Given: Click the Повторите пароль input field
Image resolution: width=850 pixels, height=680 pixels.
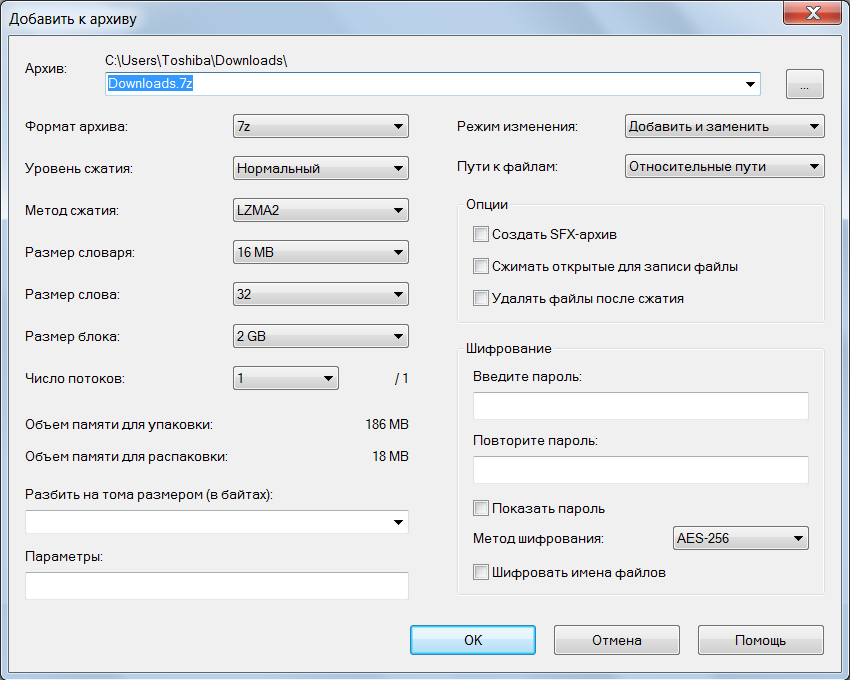Looking at the screenshot, I should pos(640,470).
